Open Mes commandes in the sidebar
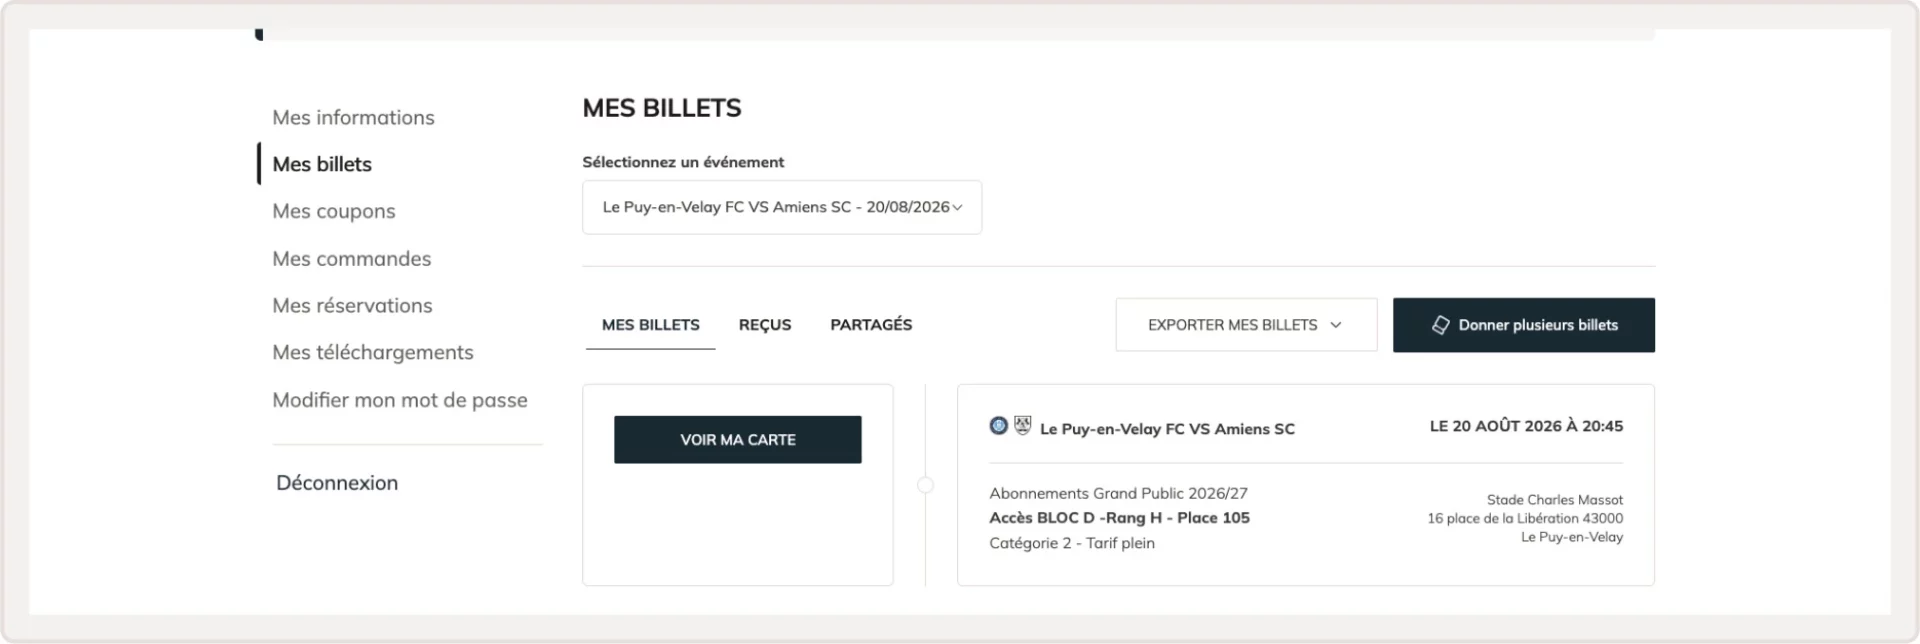1920x644 pixels. pyautogui.click(x=352, y=259)
